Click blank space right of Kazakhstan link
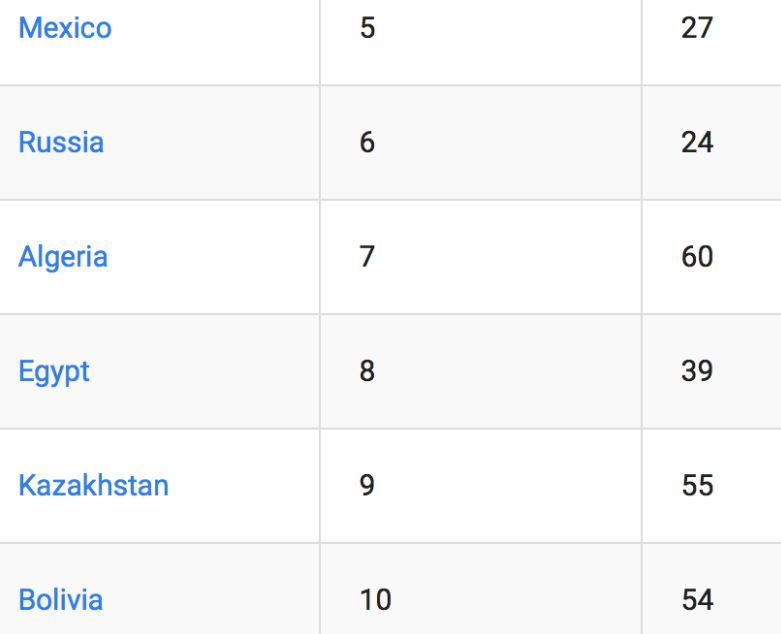 point(245,486)
